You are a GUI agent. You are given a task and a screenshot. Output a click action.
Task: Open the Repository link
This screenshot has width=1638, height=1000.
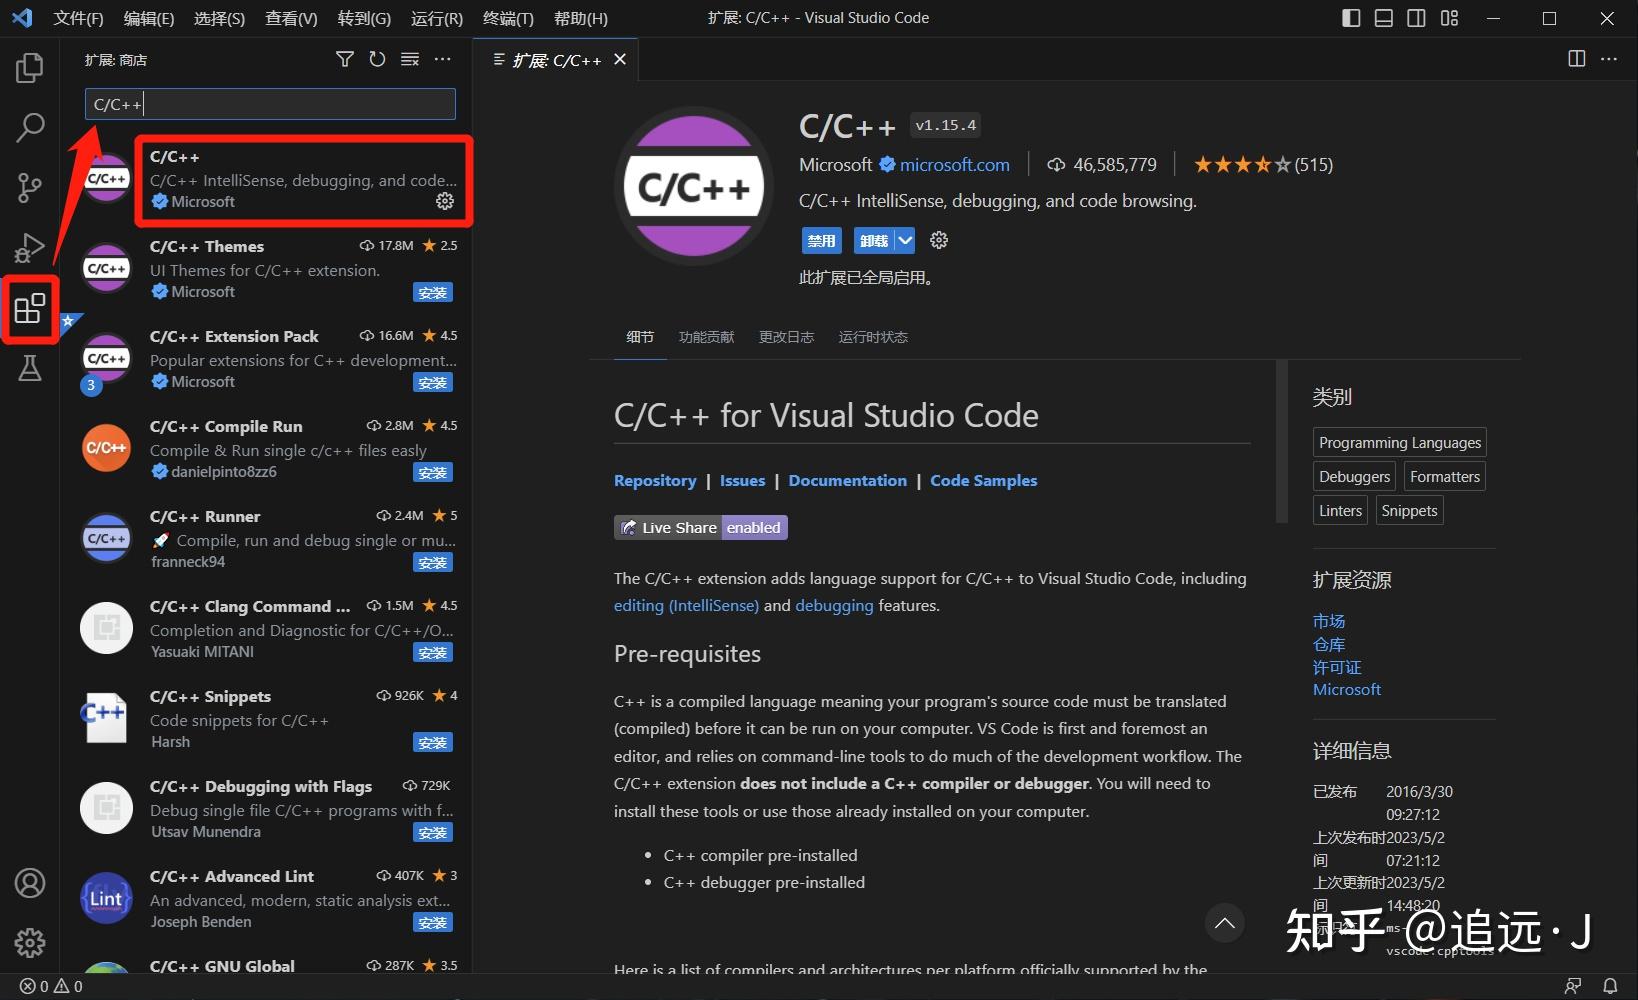pyautogui.click(x=654, y=480)
